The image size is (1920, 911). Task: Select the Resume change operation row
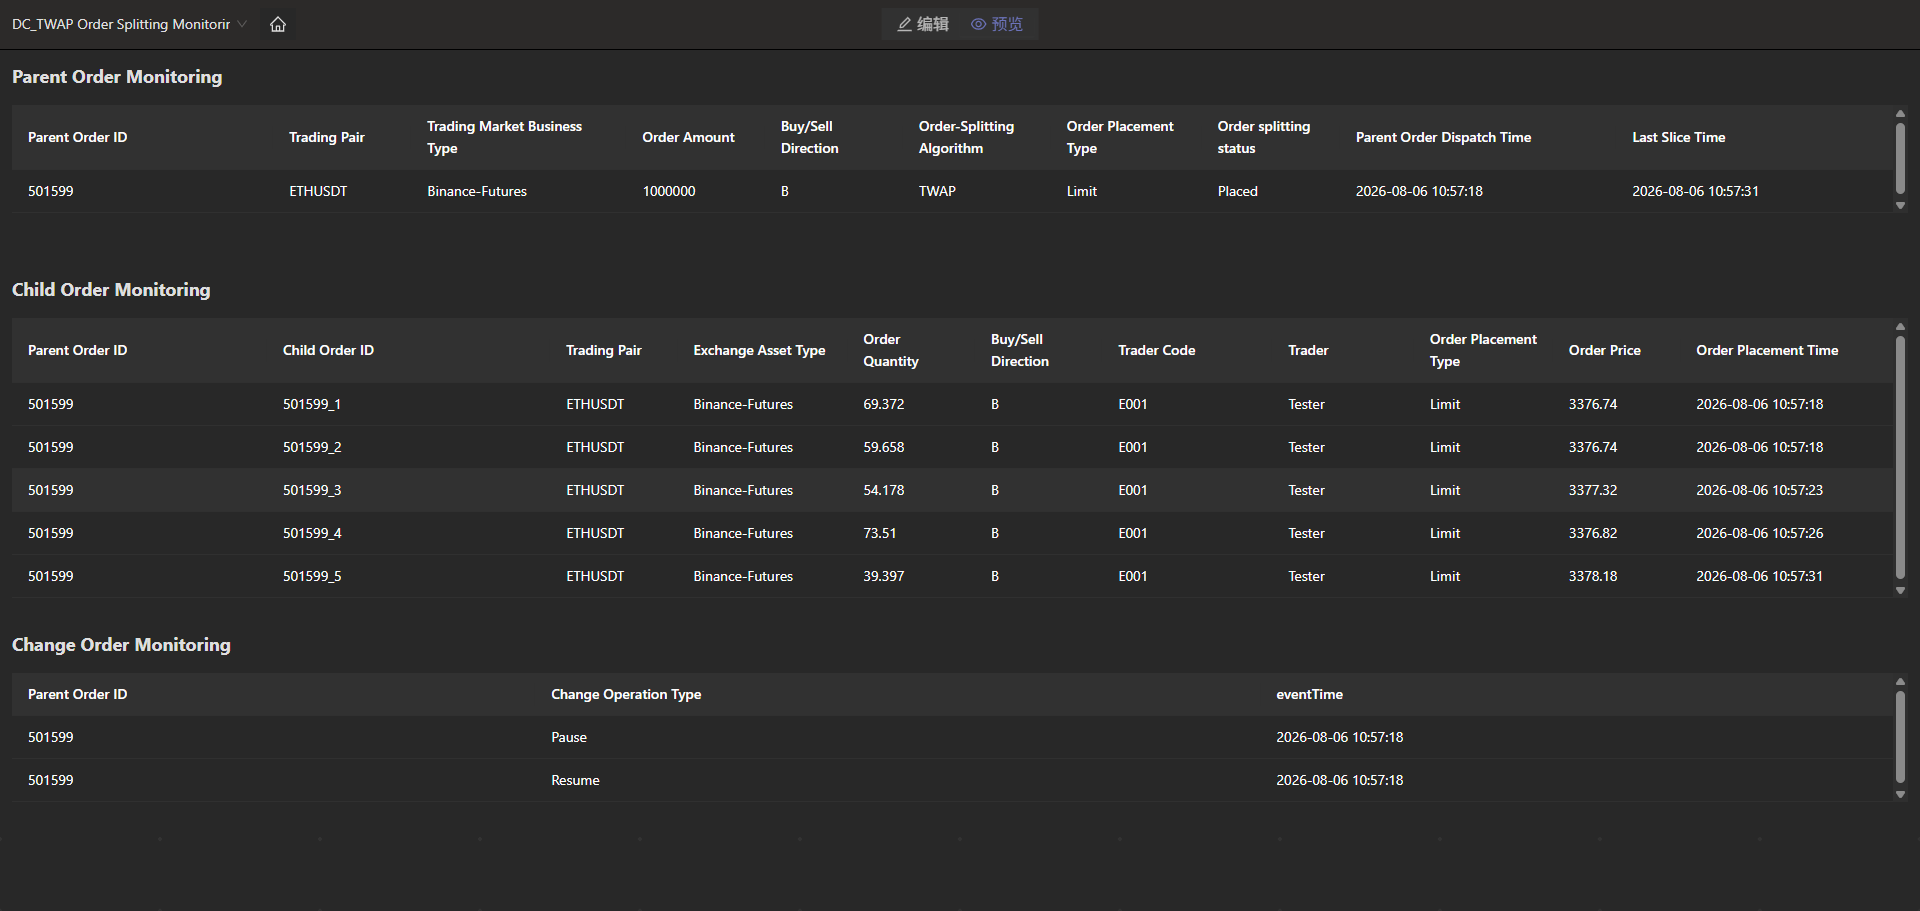point(952,780)
